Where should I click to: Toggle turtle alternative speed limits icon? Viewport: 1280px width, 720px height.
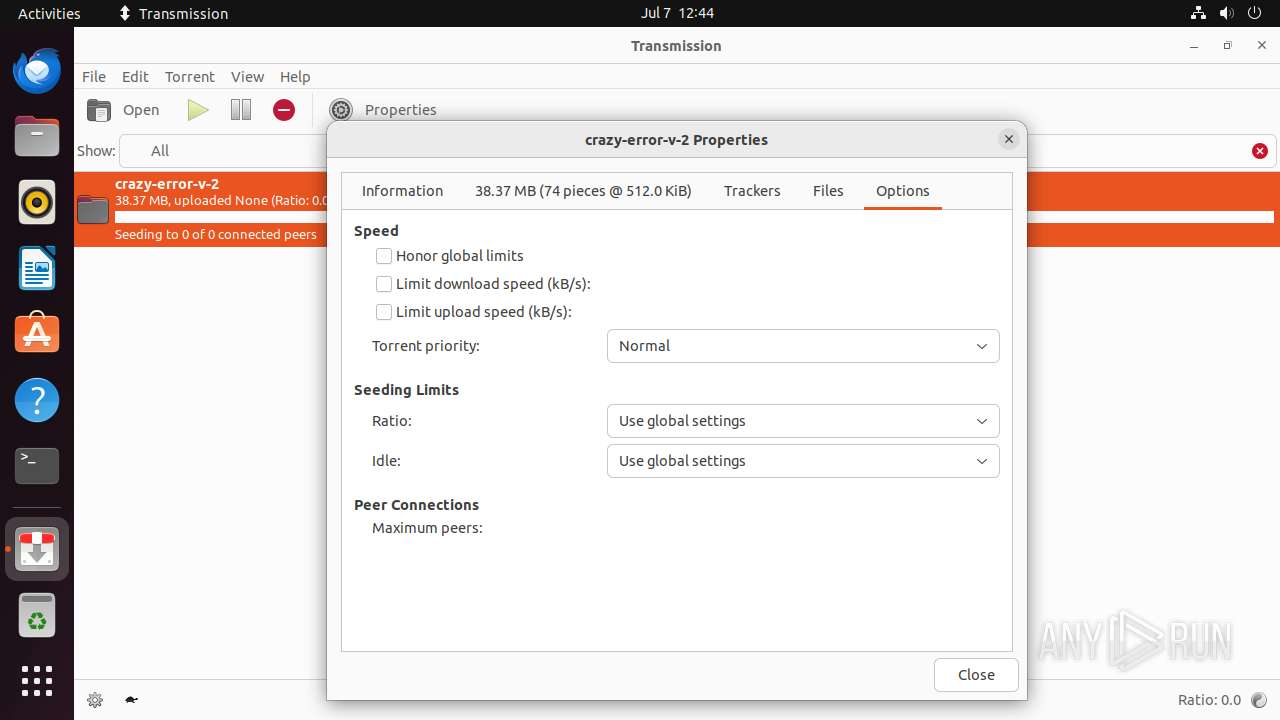tap(131, 700)
